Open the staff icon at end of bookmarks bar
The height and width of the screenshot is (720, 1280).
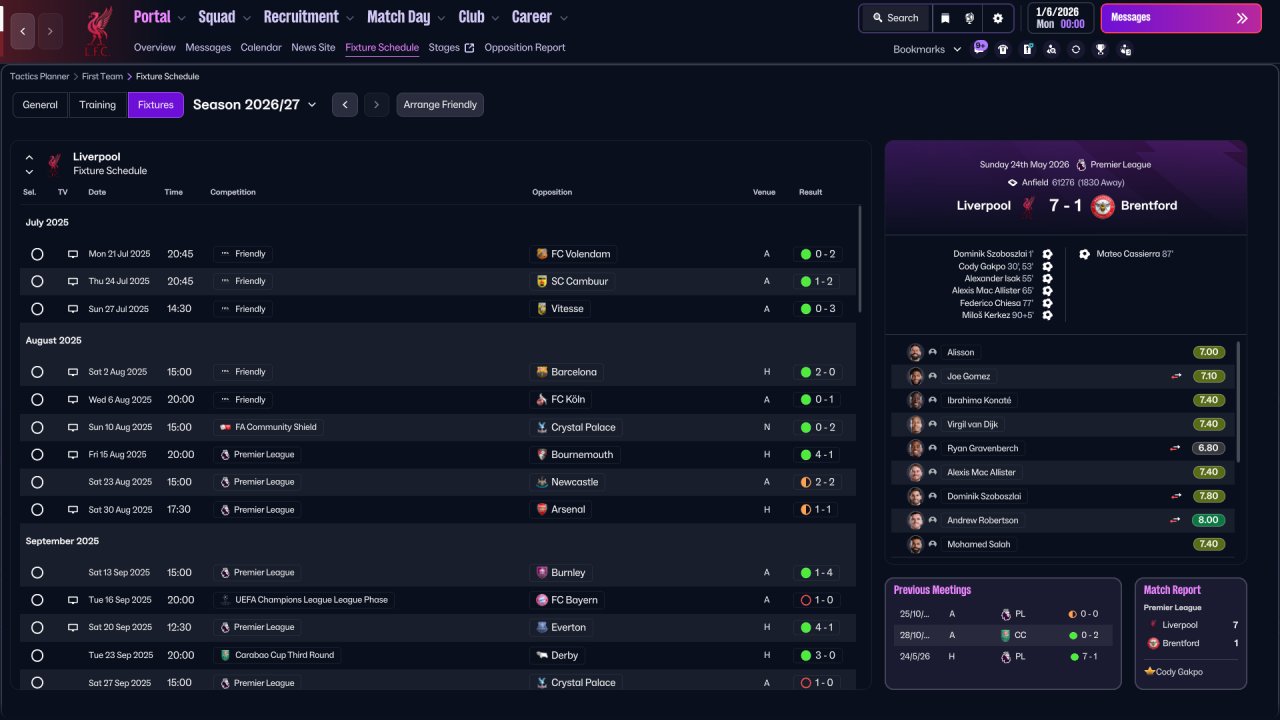[1126, 49]
